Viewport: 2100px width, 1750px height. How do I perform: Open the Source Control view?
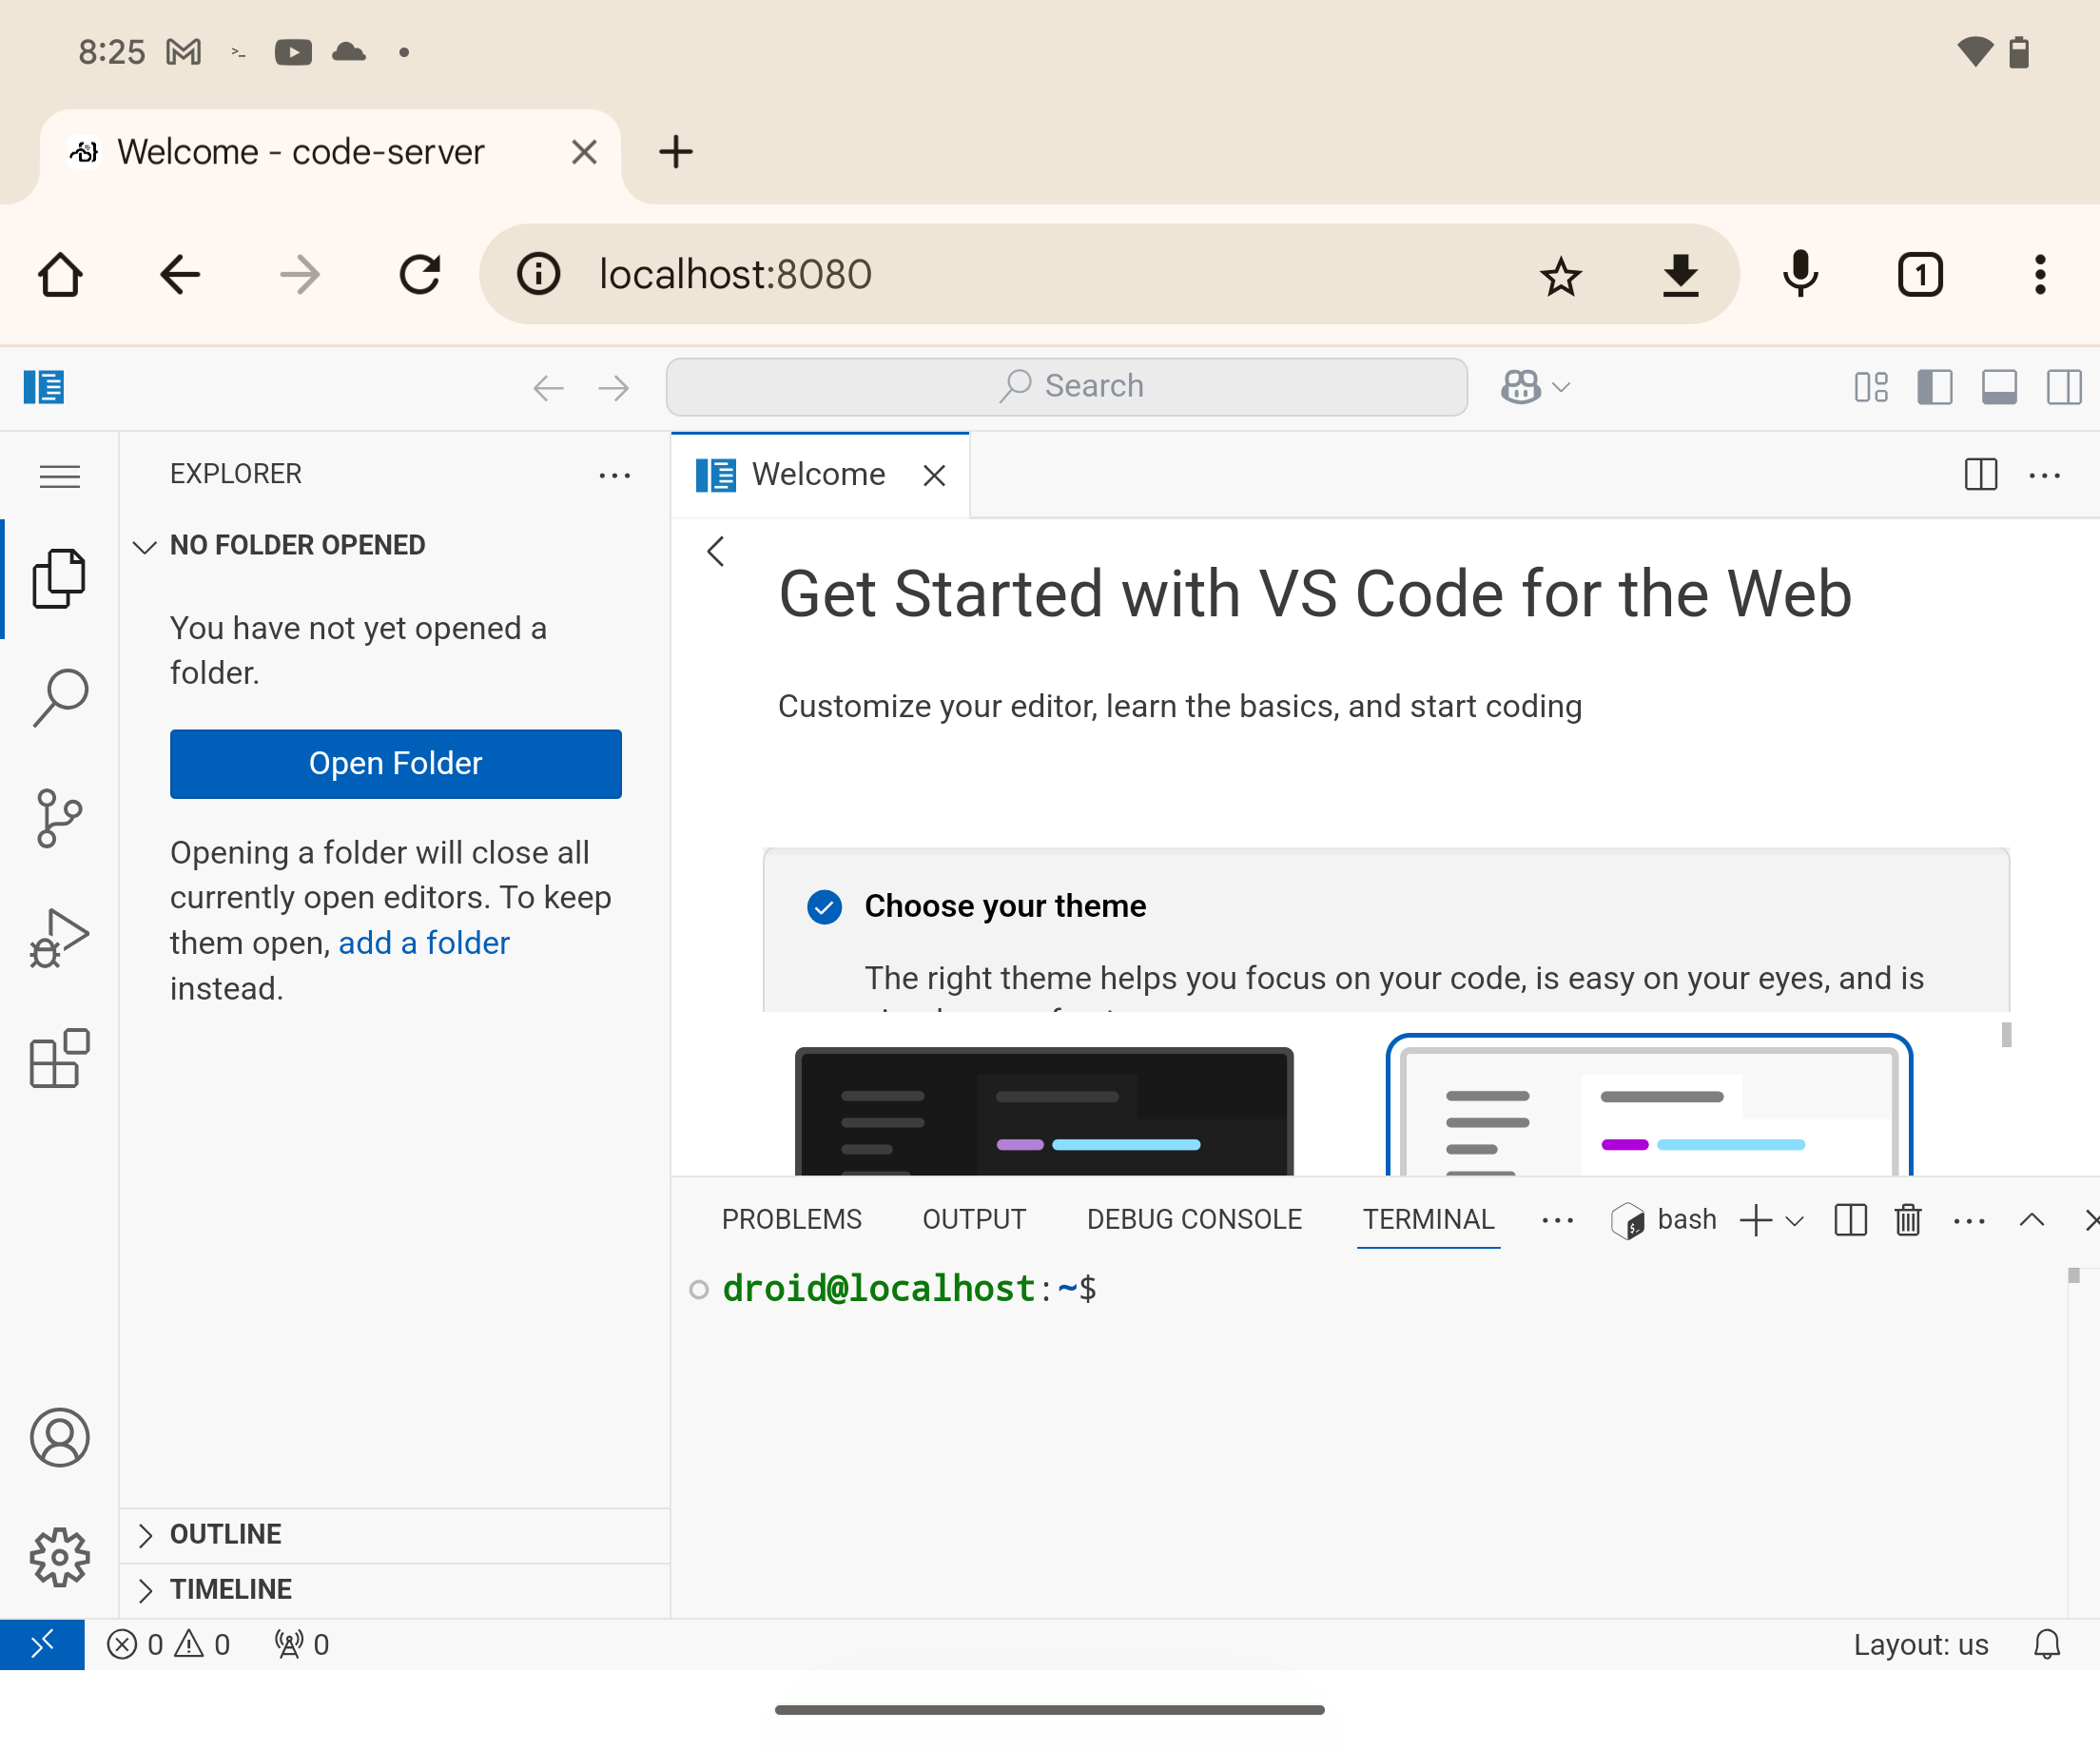click(59, 817)
